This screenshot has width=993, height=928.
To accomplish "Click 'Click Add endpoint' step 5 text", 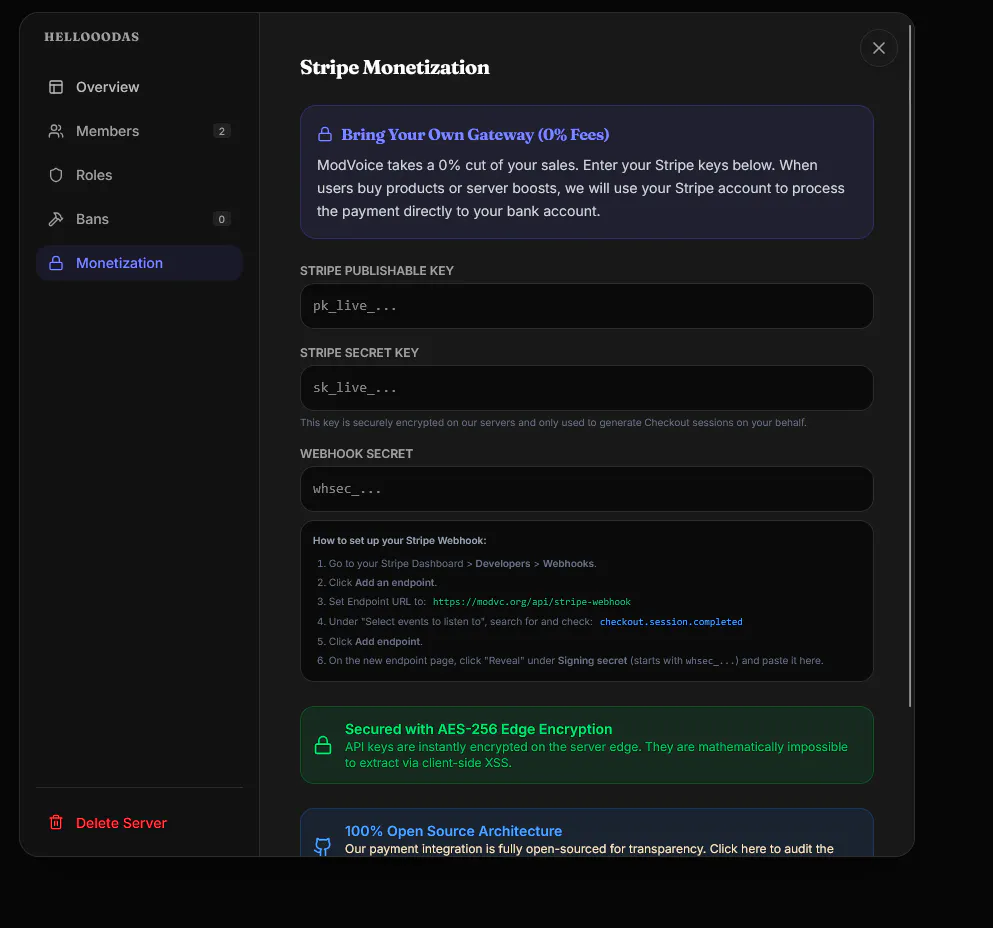I will pos(375,642).
